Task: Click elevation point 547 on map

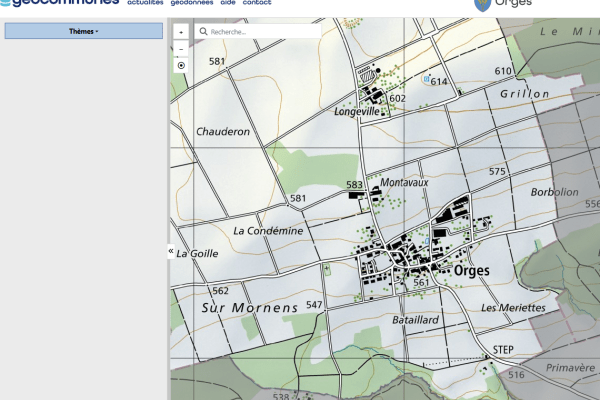Action: tap(314, 305)
